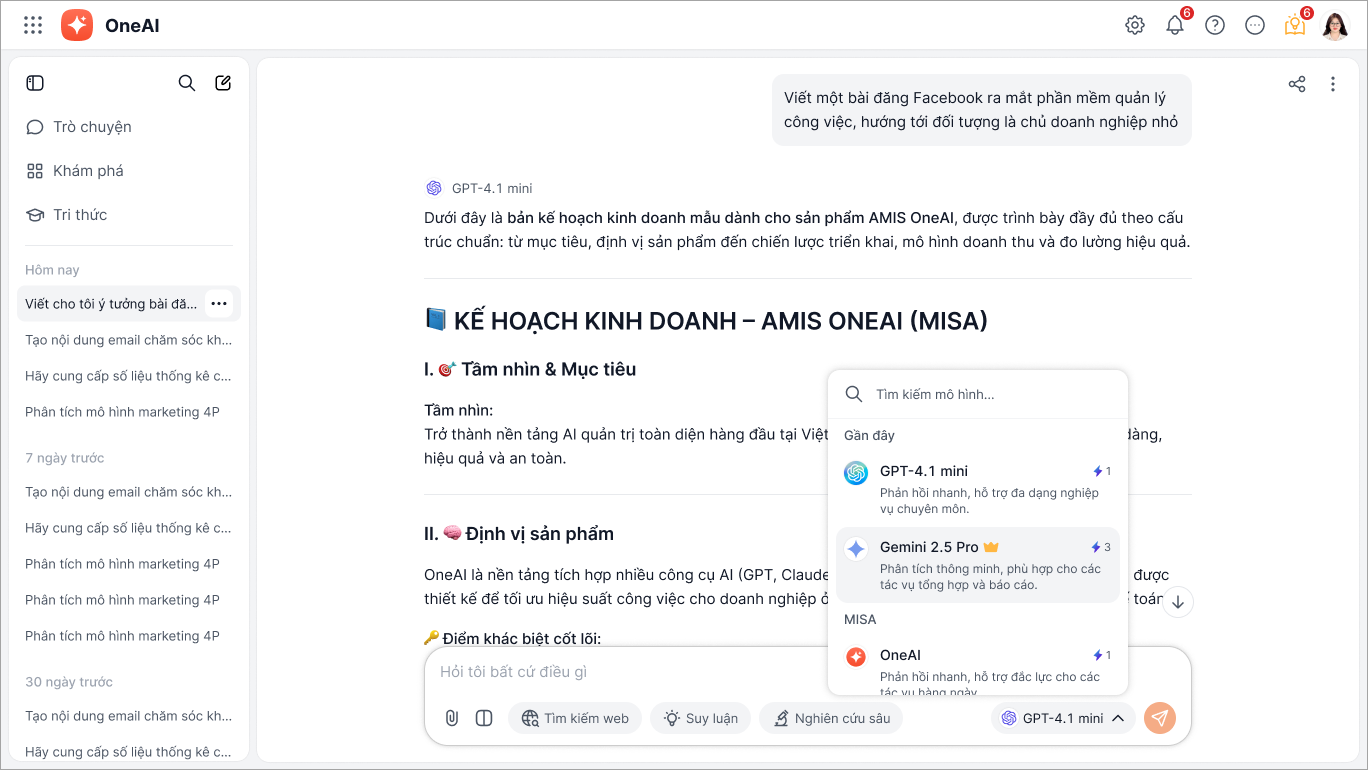Toggle Nghiên cứu sâu mode

tap(831, 718)
